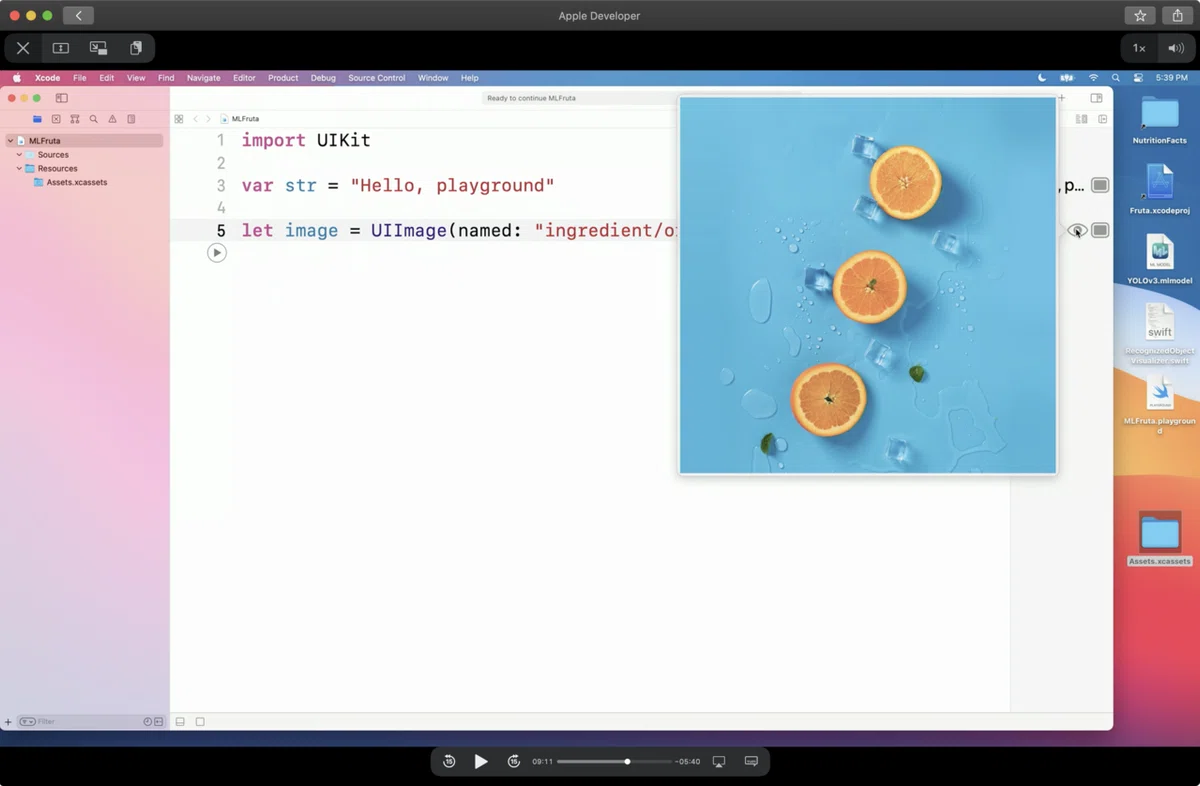Open the Source Control menu

click(377, 78)
